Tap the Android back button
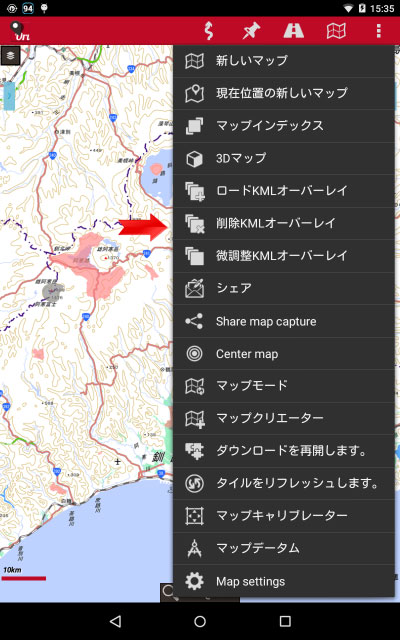Image resolution: width=400 pixels, height=640 pixels. [x=116, y=621]
